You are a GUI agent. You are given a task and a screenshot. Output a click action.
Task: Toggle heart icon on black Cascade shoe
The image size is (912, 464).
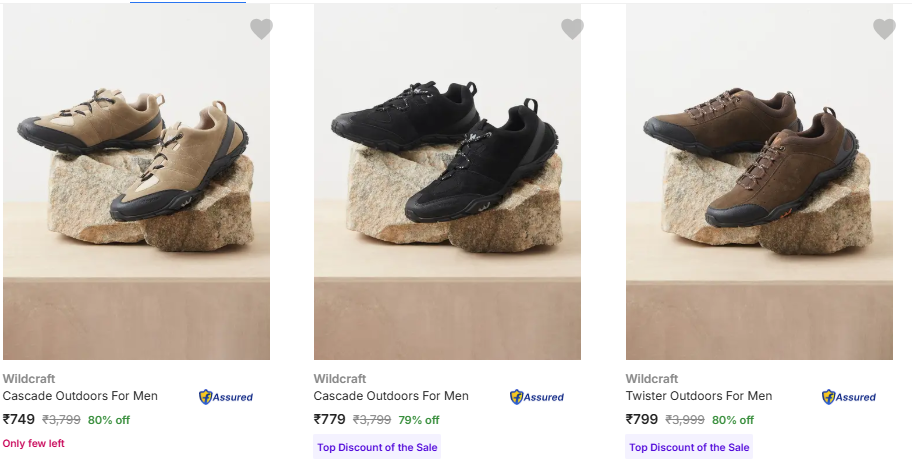click(572, 29)
